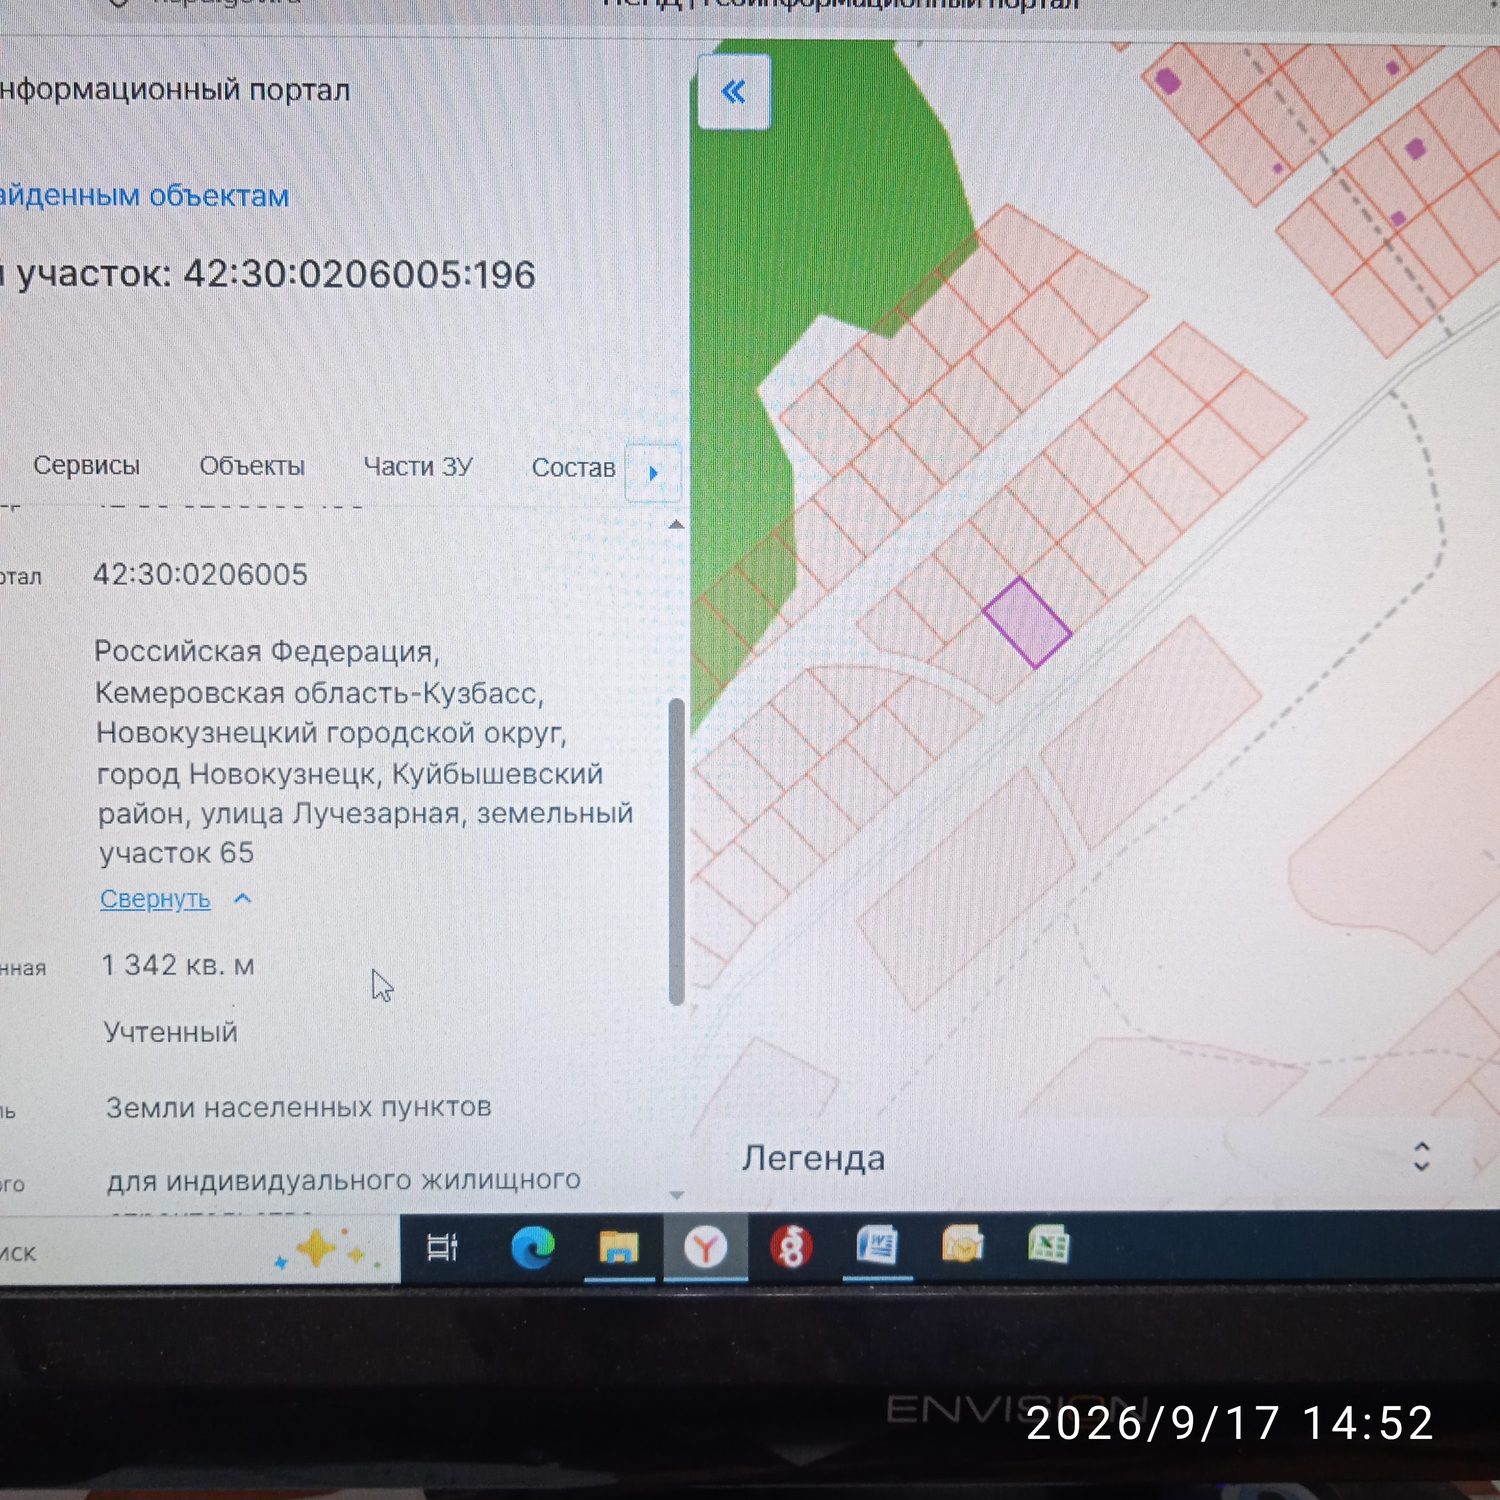Open the mail envelope app in taskbar
This screenshot has width=1500, height=1500.
coord(963,1245)
